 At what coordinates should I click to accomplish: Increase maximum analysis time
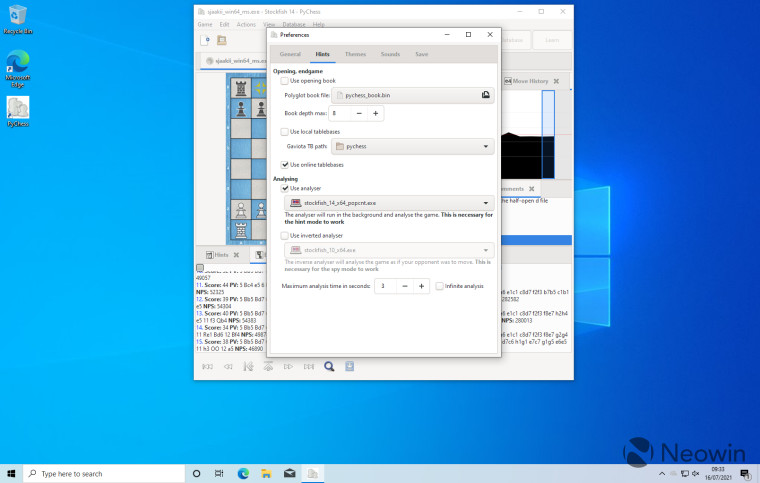[x=421, y=286]
